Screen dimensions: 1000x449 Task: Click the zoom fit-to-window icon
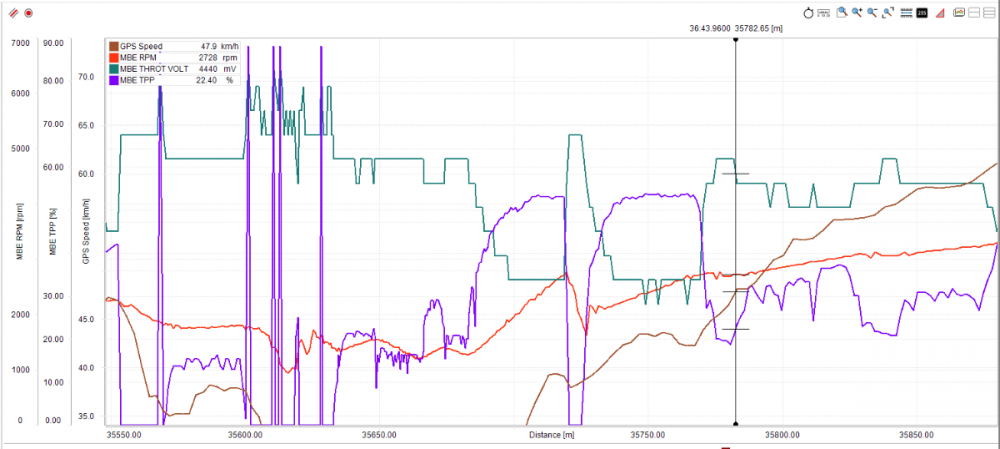pyautogui.click(x=889, y=12)
